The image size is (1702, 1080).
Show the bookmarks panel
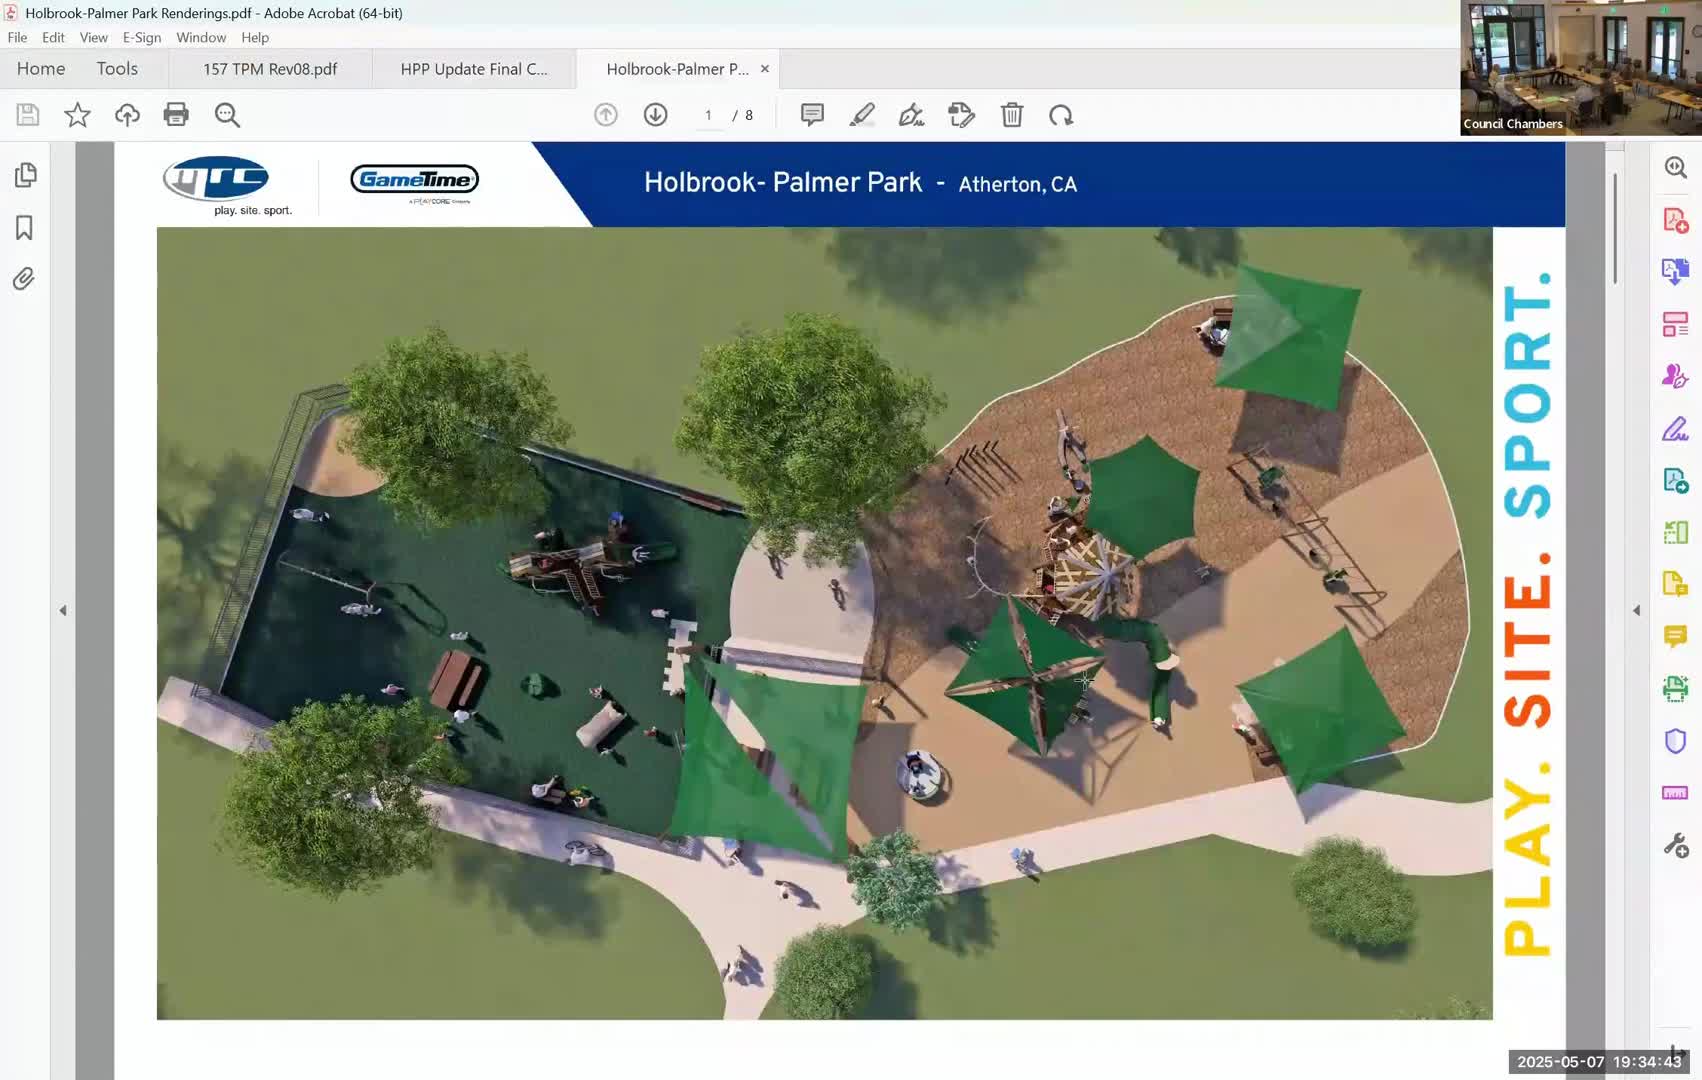[x=25, y=228]
